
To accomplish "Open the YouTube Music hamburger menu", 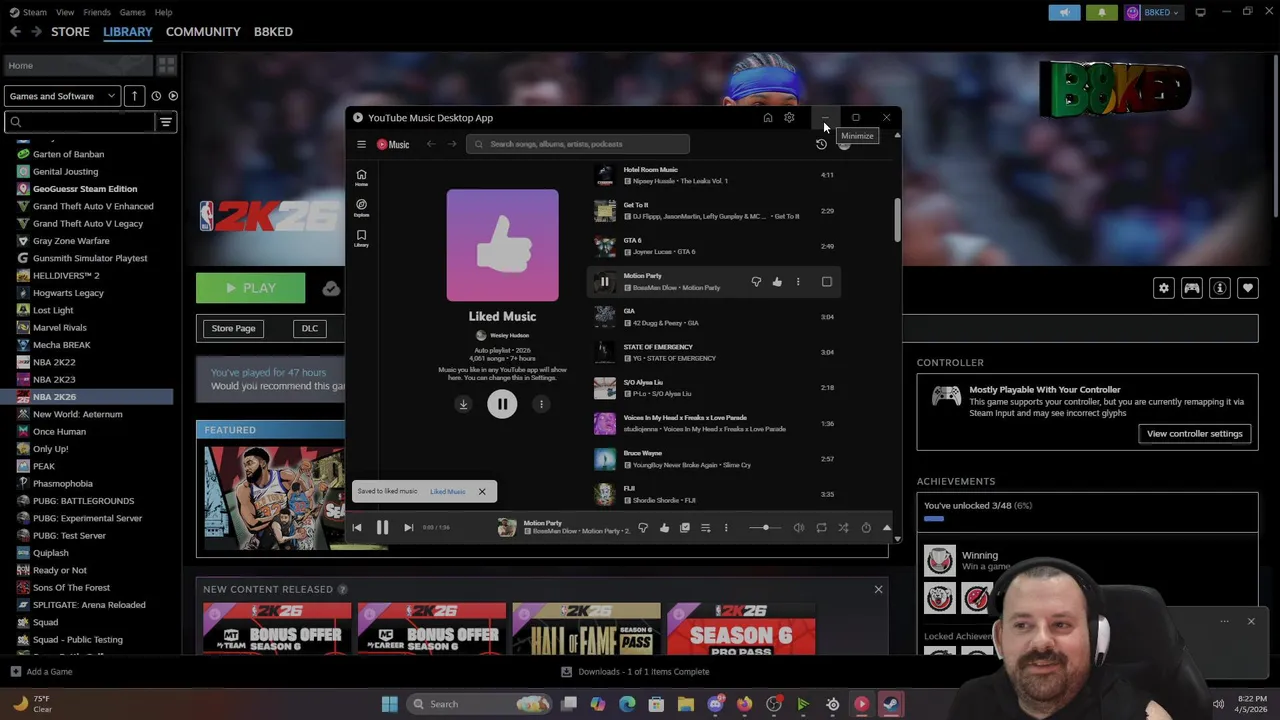I will [x=361, y=144].
